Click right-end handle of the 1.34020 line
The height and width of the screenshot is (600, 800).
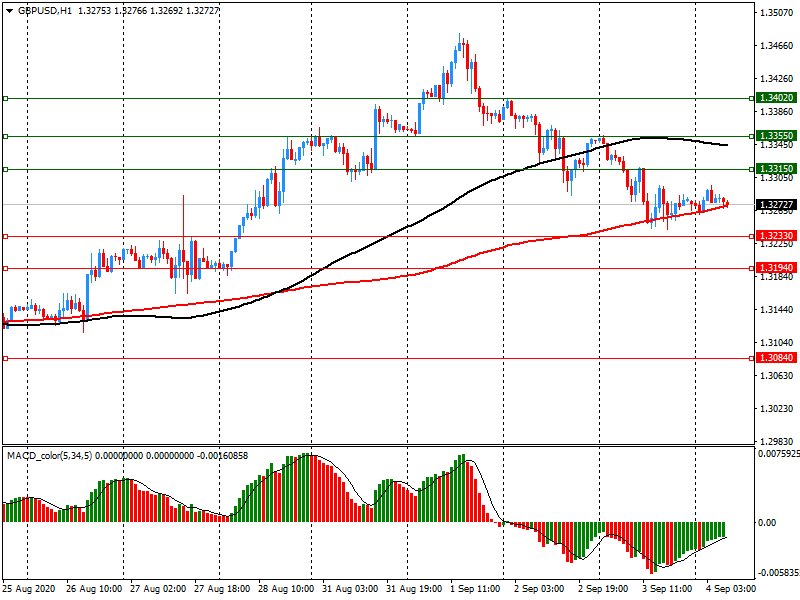coord(751,98)
